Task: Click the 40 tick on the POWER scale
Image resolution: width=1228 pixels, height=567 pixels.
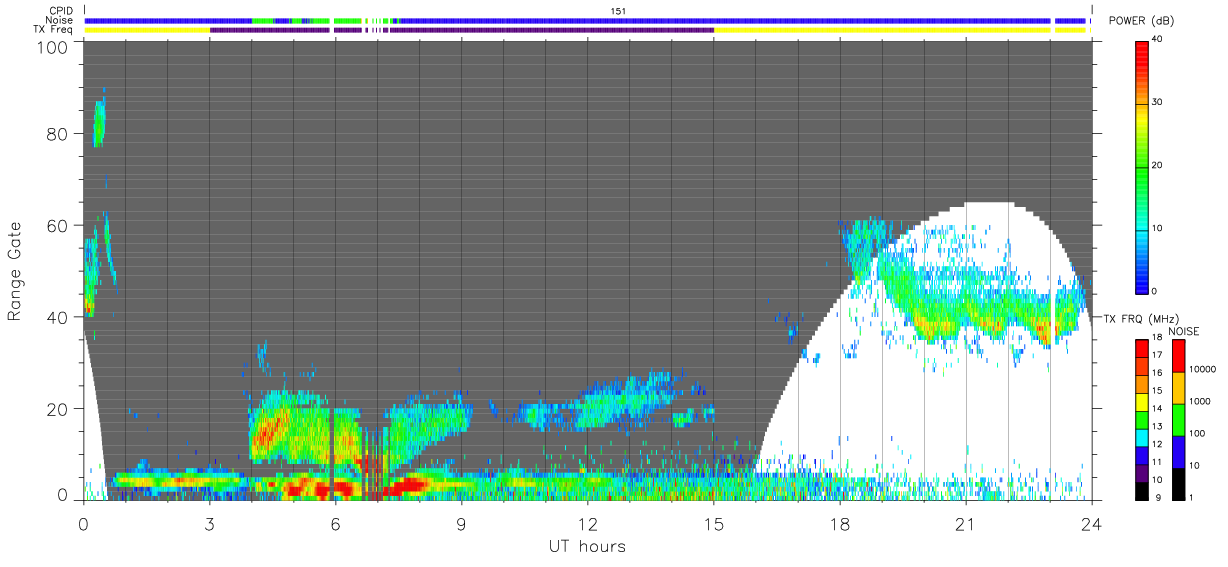Action: (1157, 40)
